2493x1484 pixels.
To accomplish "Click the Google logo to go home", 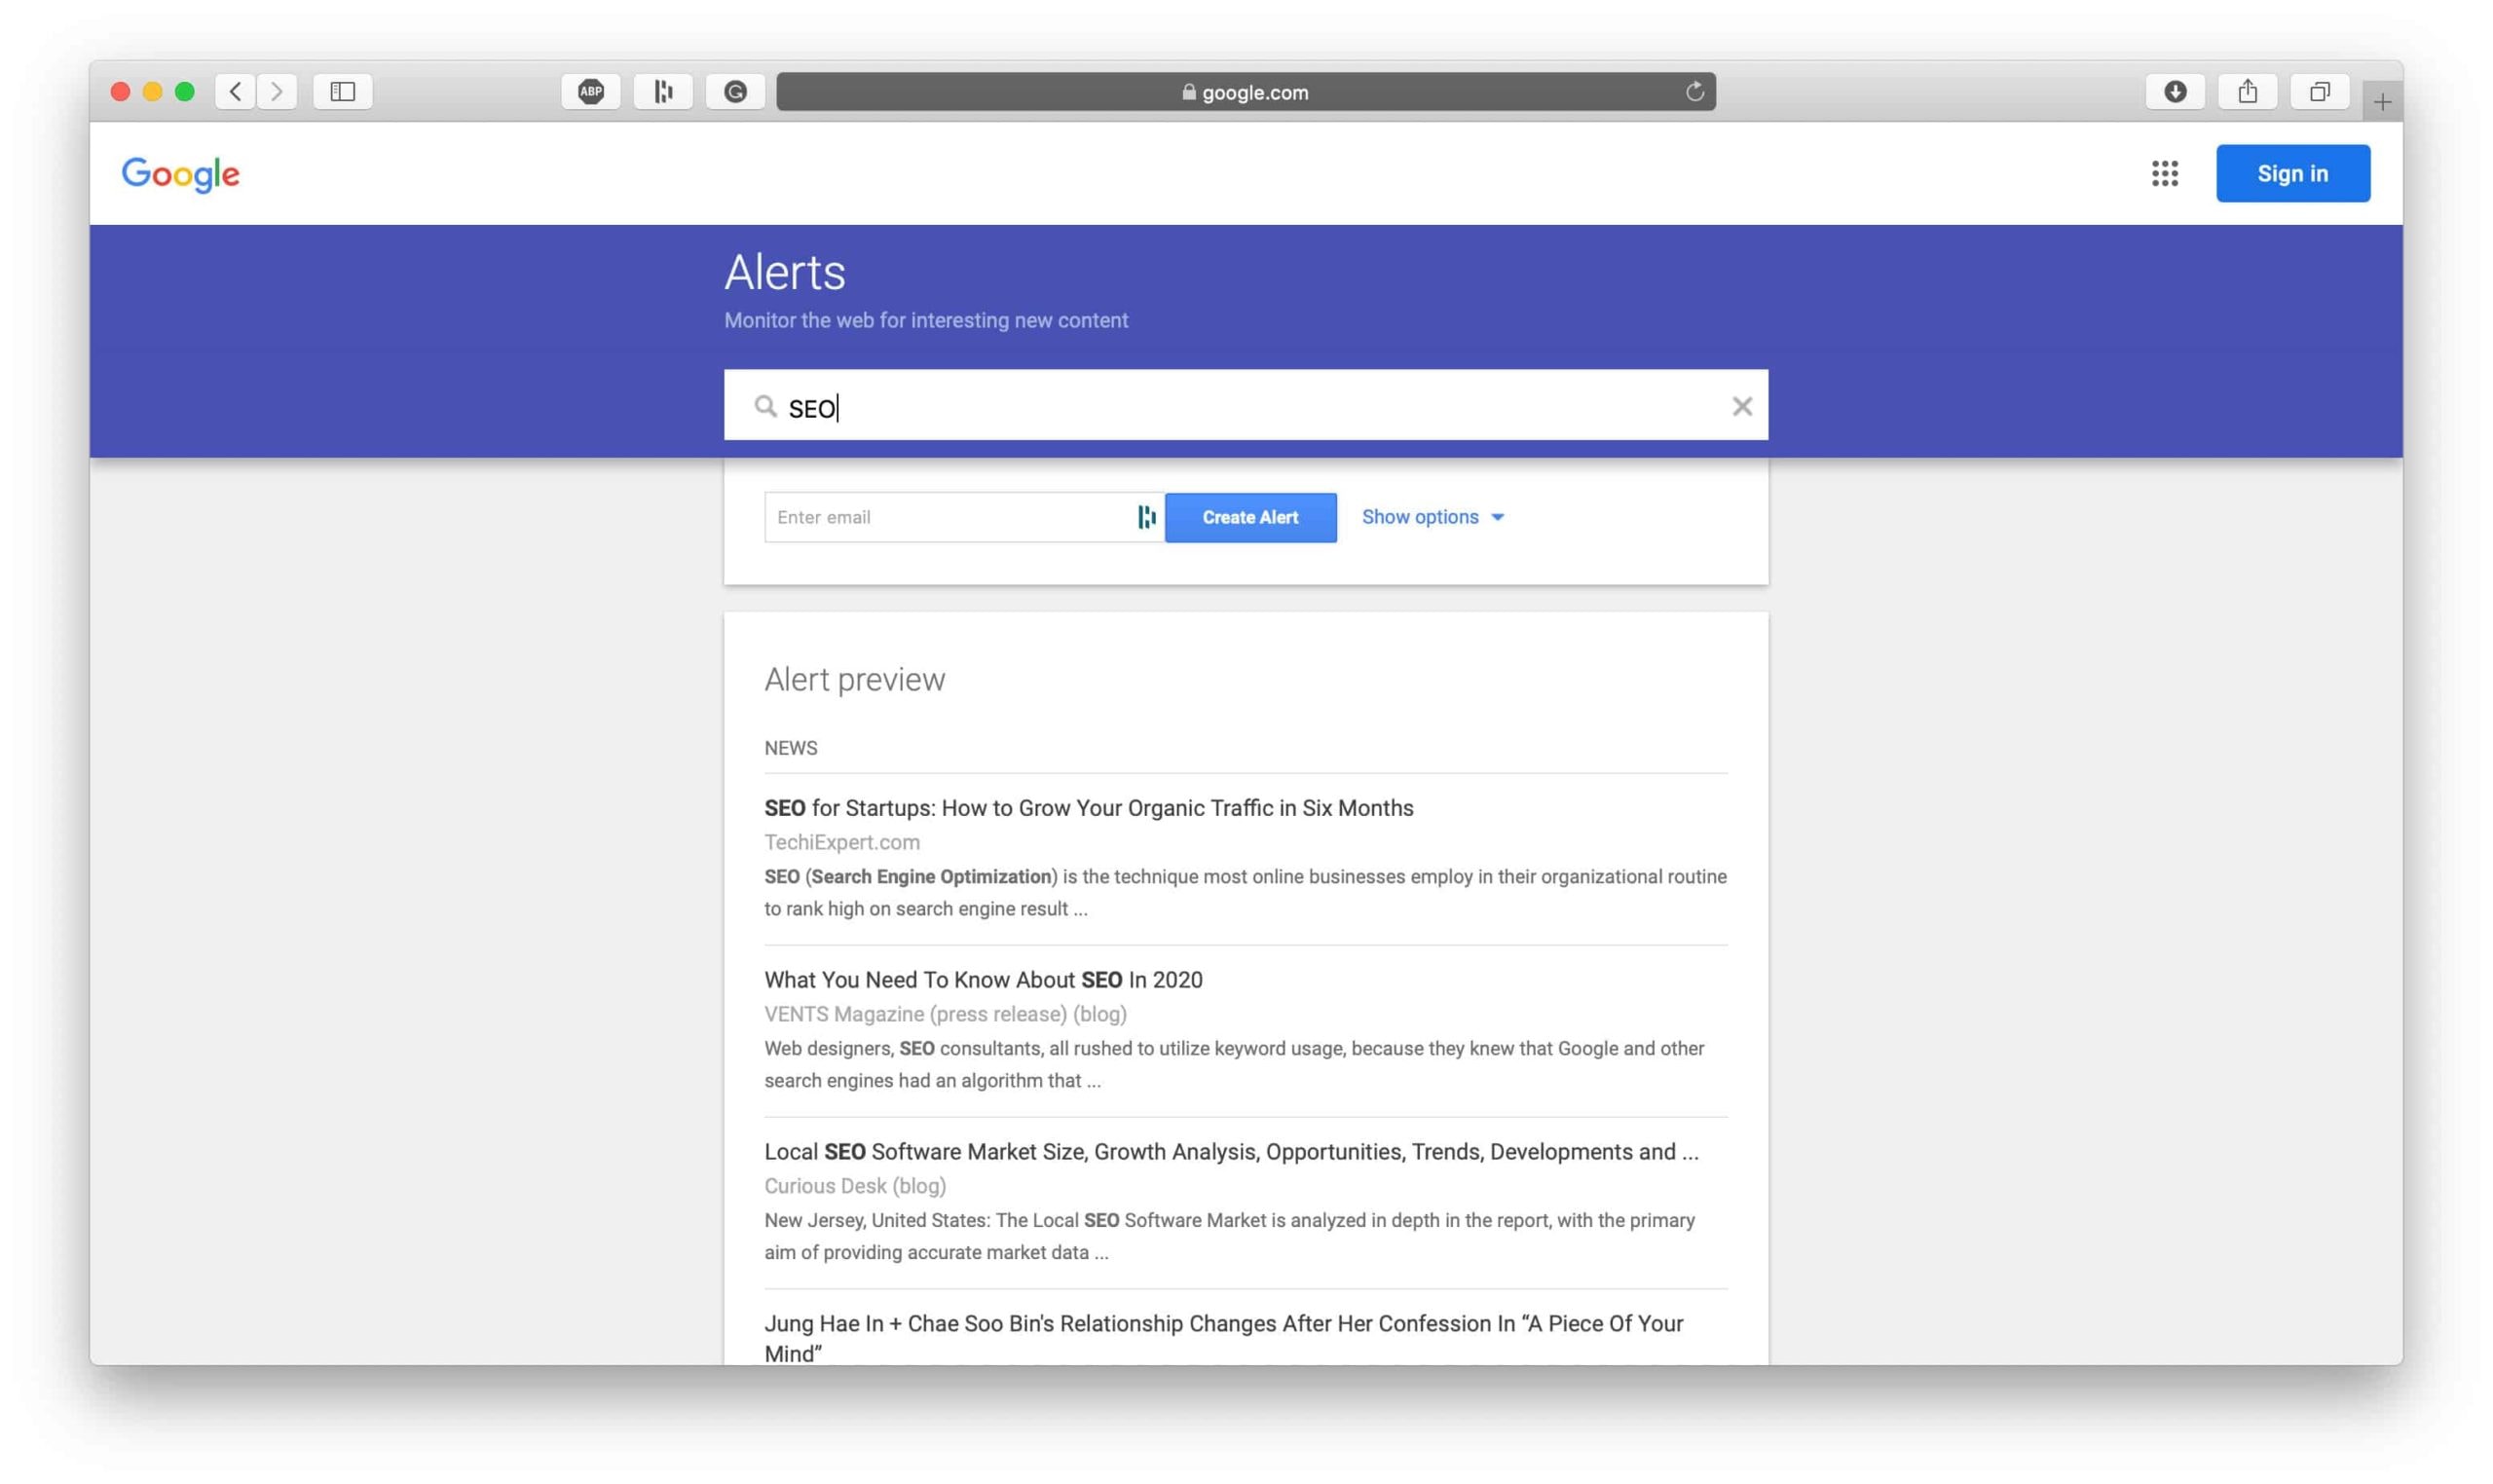I will tap(180, 173).
